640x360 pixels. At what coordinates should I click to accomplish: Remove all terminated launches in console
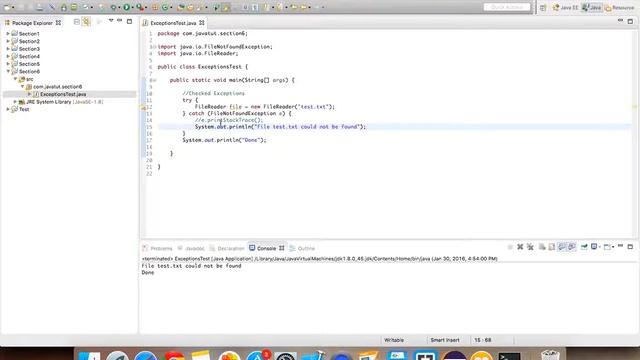(x=530, y=247)
